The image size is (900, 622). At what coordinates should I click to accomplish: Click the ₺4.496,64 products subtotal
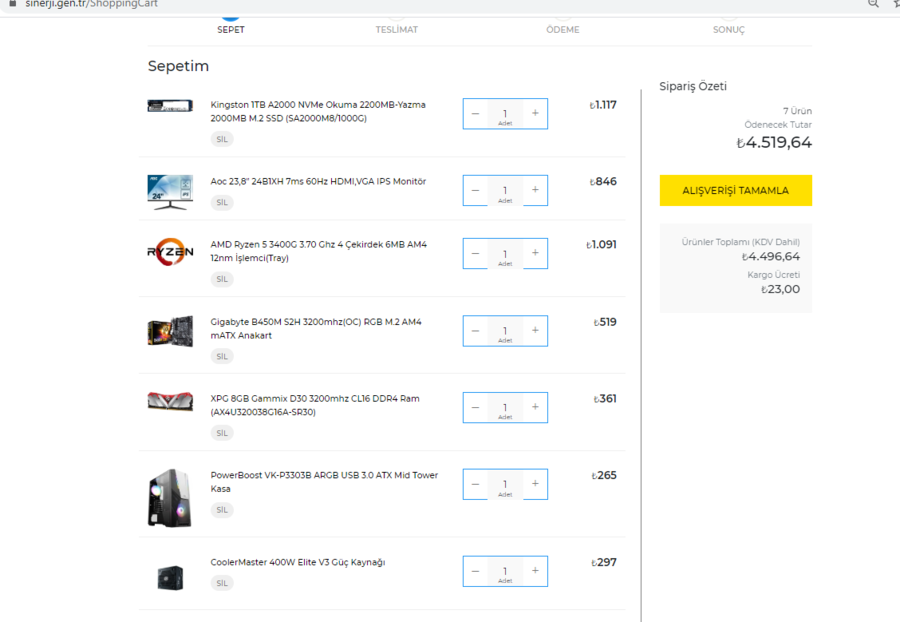pos(770,256)
